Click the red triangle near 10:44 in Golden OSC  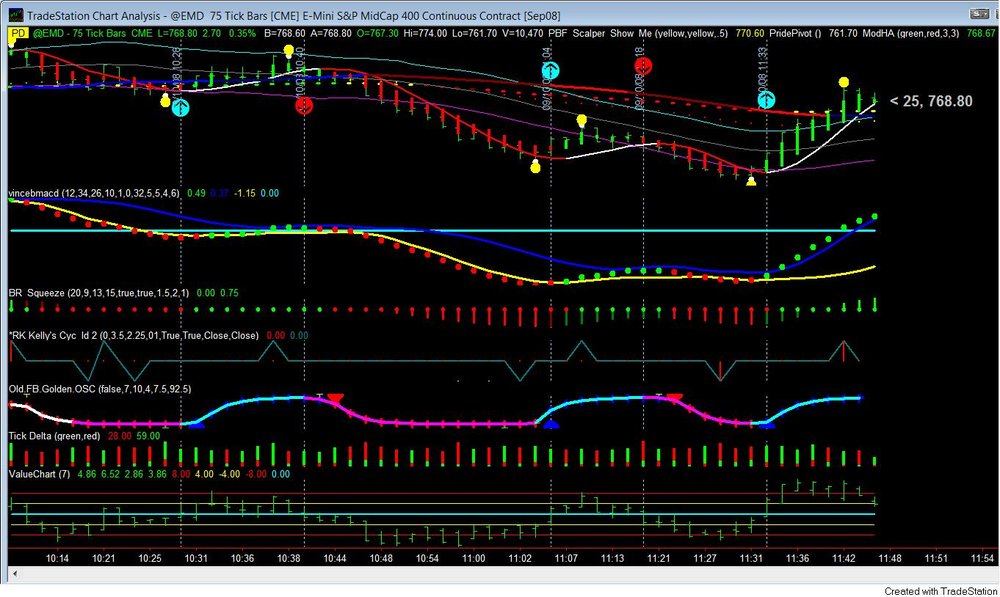pyautogui.click(x=335, y=399)
